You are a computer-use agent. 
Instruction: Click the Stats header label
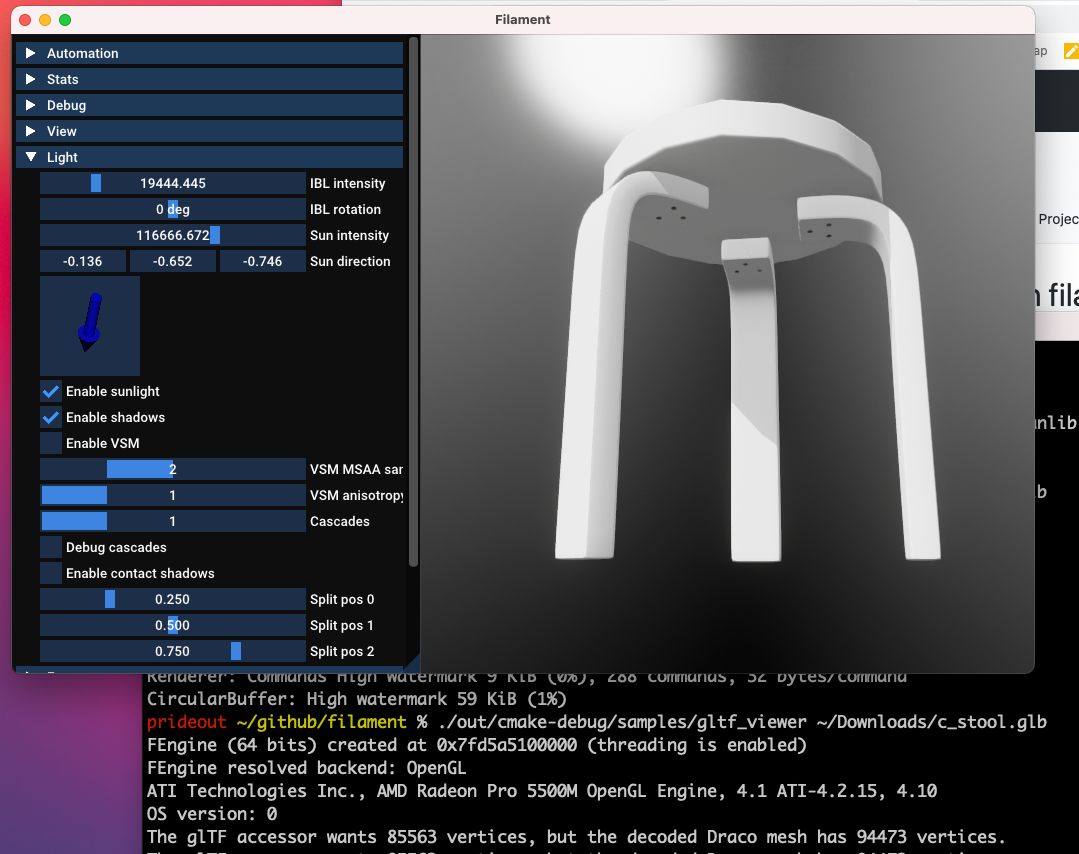[x=63, y=79]
